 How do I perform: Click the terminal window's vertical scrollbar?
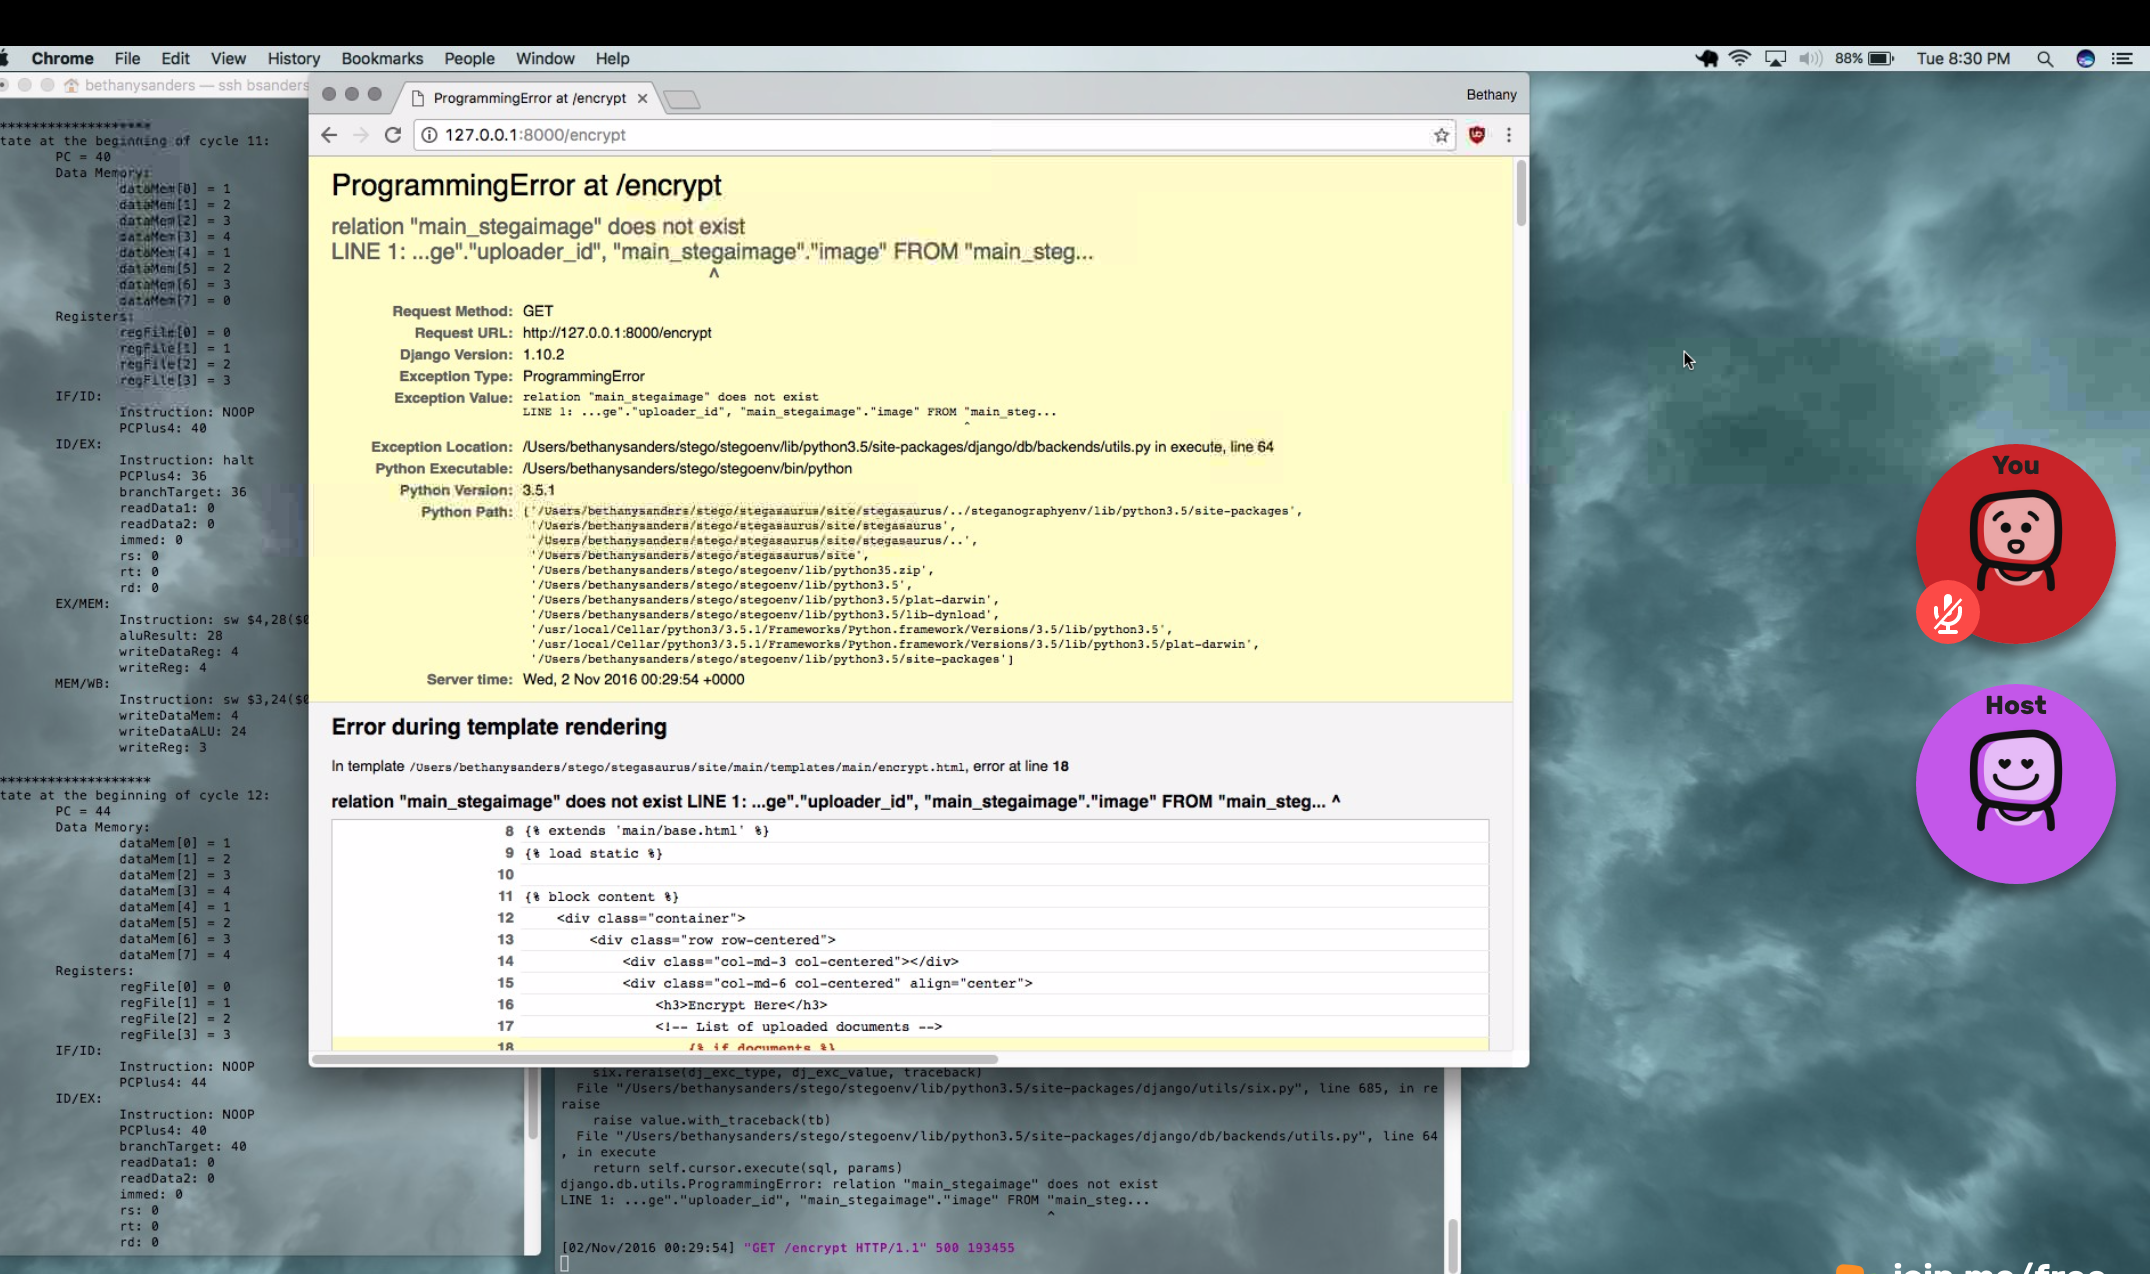click(1452, 1244)
